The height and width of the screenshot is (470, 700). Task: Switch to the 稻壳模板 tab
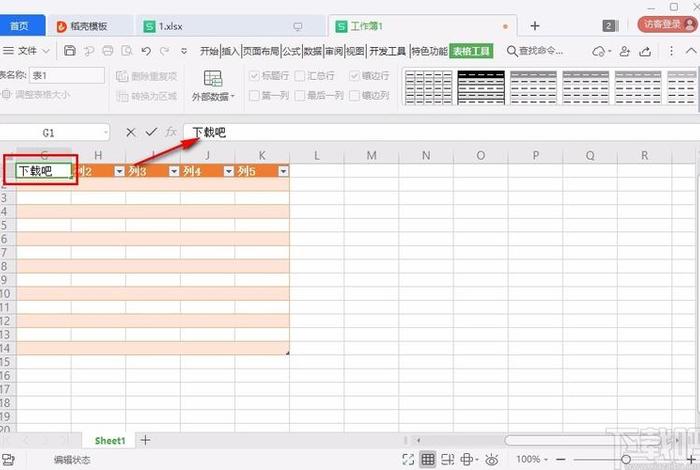pos(89,26)
